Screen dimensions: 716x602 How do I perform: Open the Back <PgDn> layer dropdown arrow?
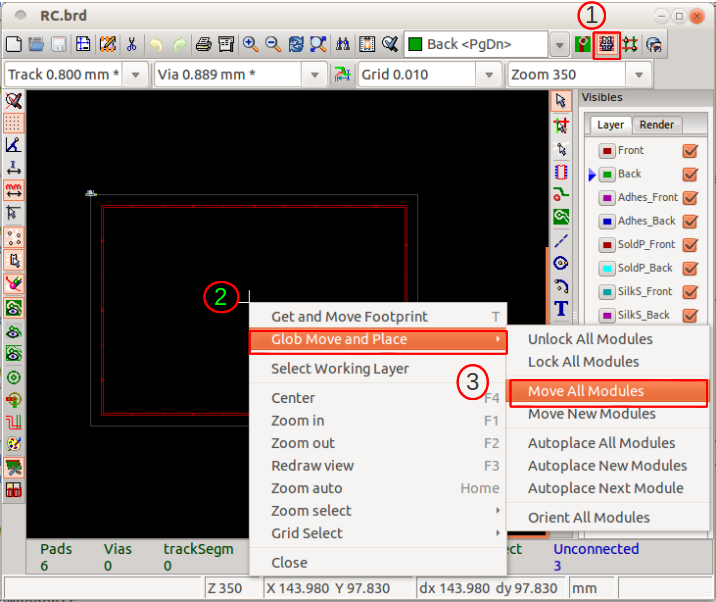(559, 45)
